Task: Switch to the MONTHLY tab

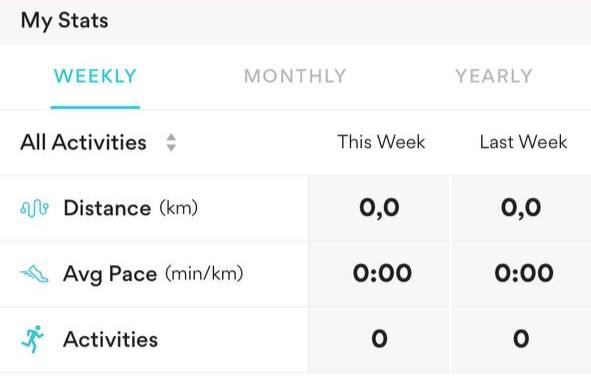Action: (x=295, y=76)
